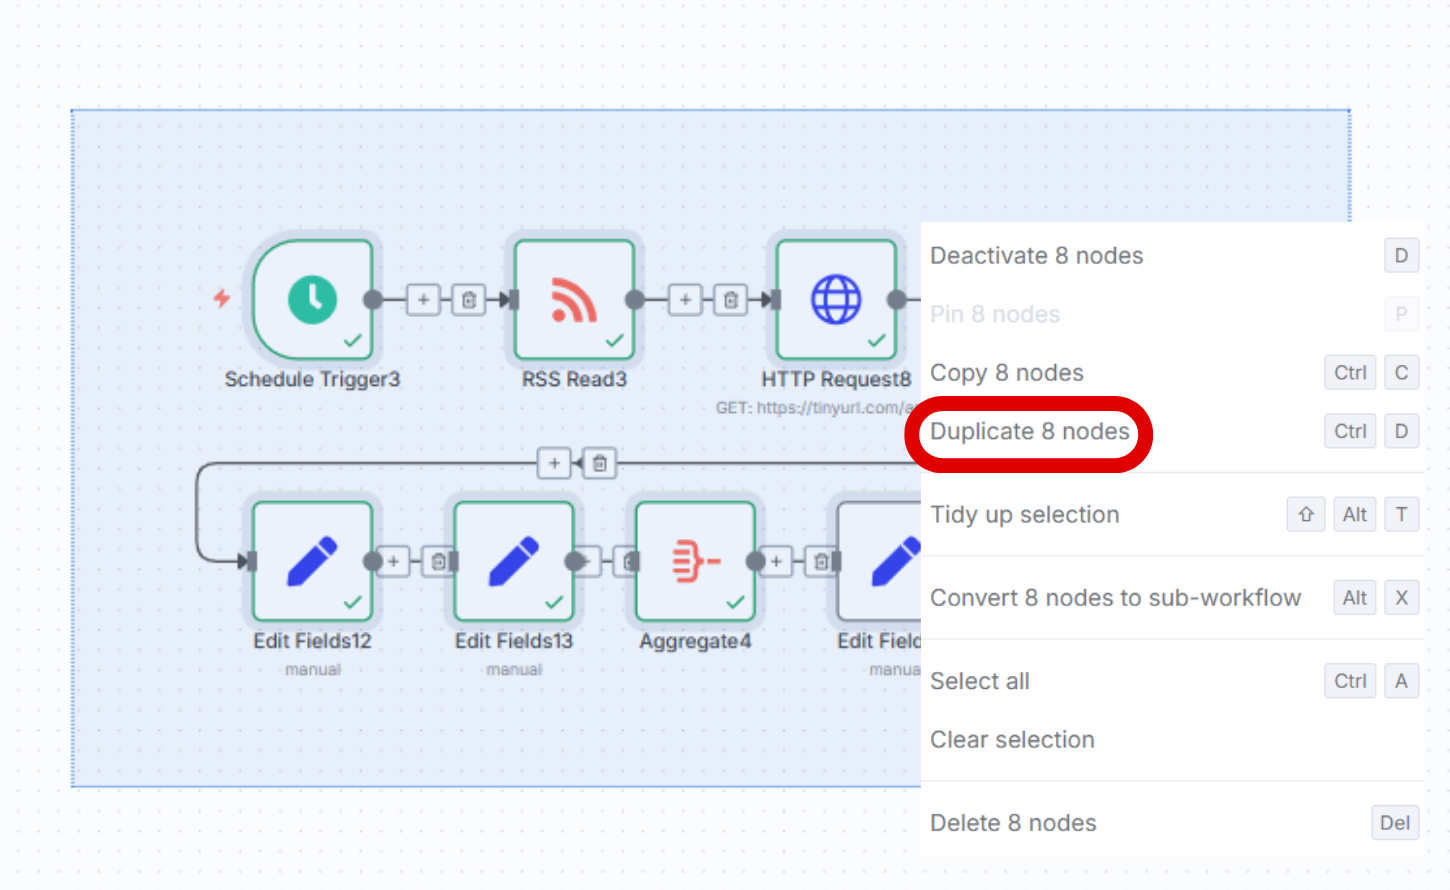The width and height of the screenshot is (1450, 890).
Task: Click plus icon after Schedule Trigger3
Action: 423,300
